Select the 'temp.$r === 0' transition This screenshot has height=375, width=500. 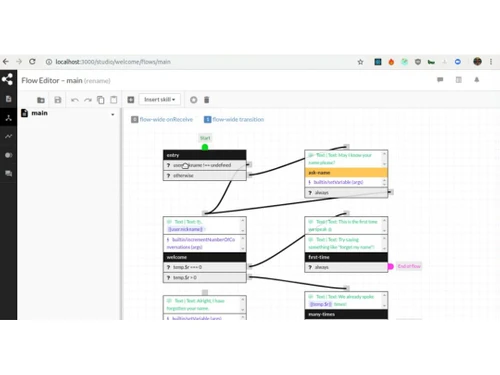tap(205, 267)
